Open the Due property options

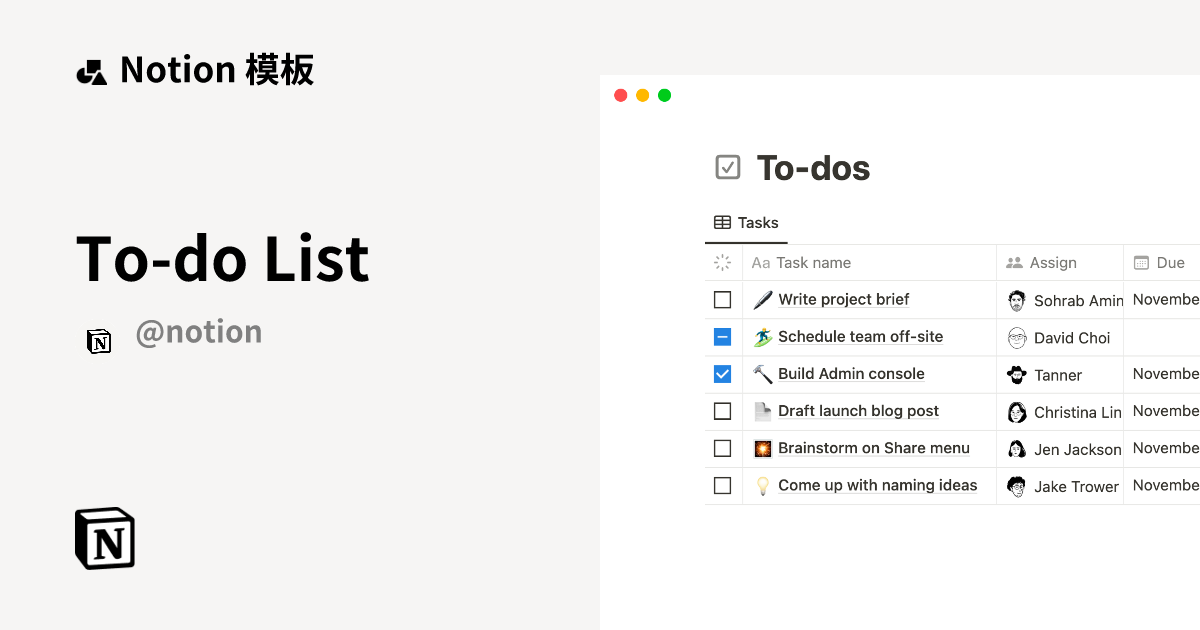tap(1170, 262)
